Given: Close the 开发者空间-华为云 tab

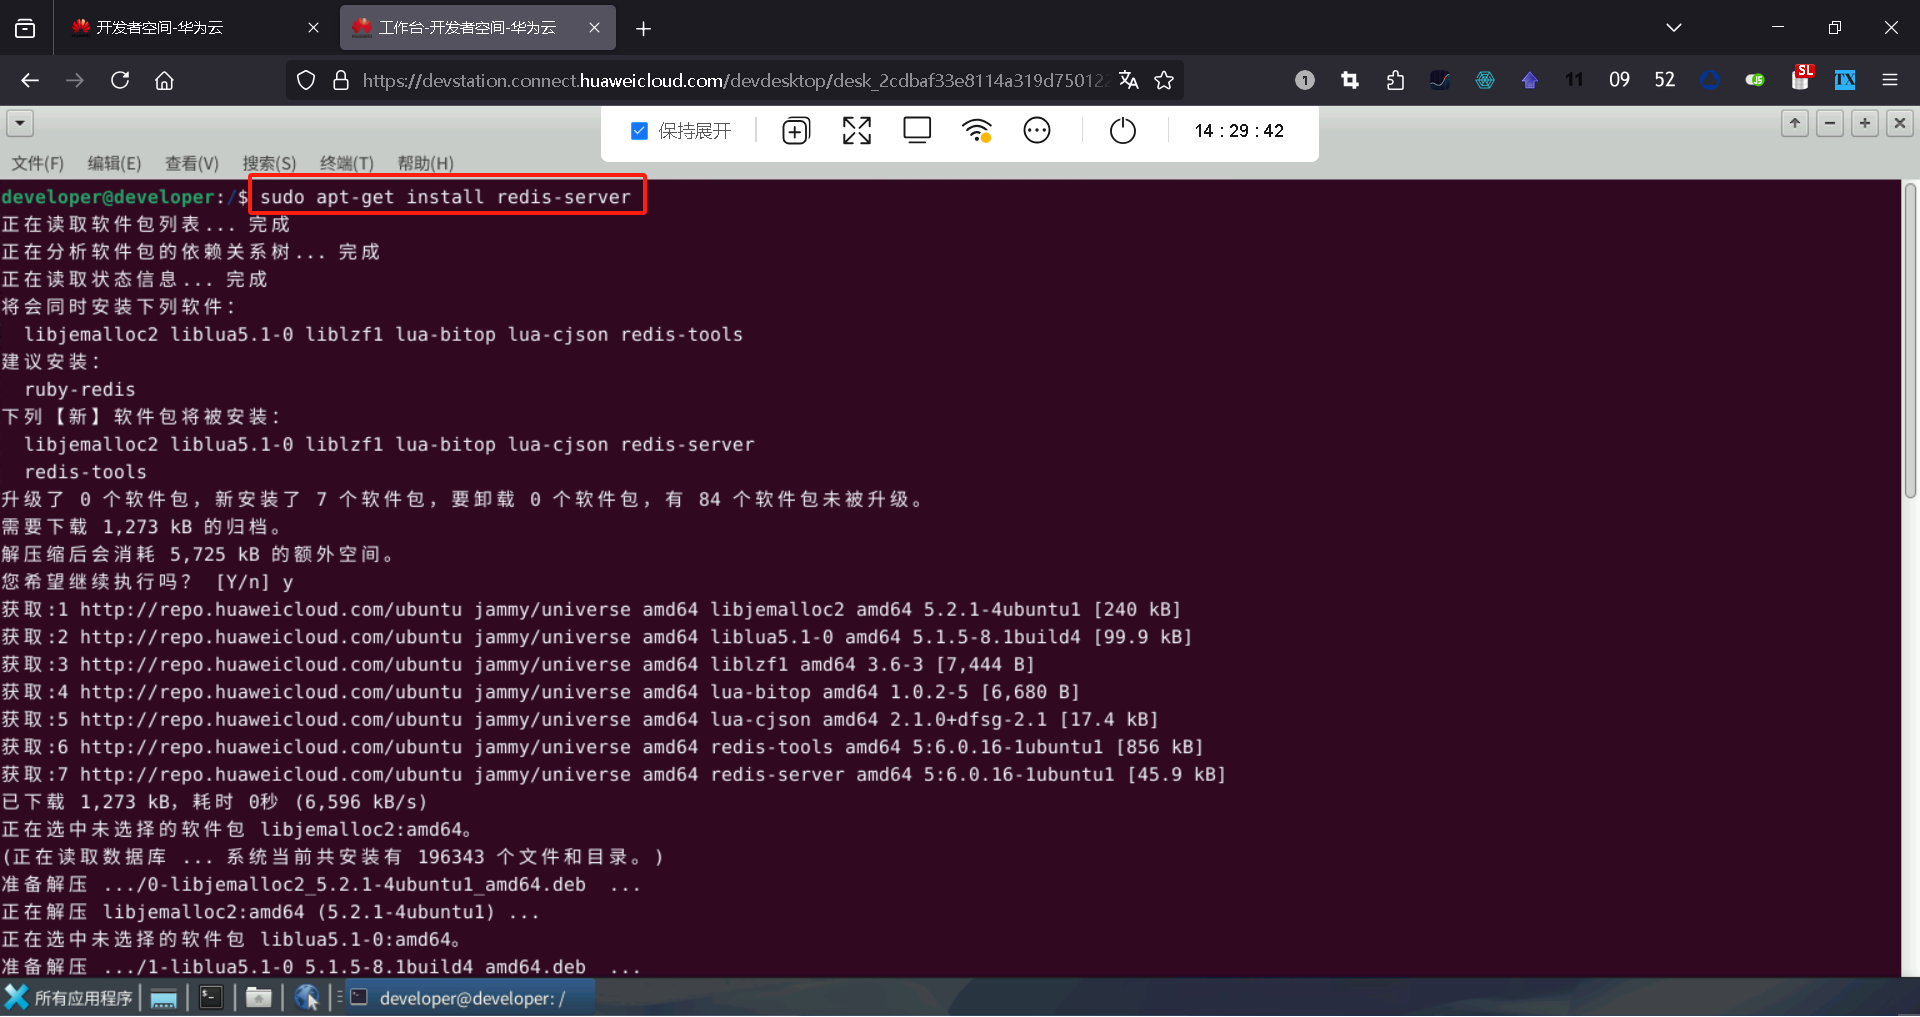Looking at the screenshot, I should click(x=313, y=28).
